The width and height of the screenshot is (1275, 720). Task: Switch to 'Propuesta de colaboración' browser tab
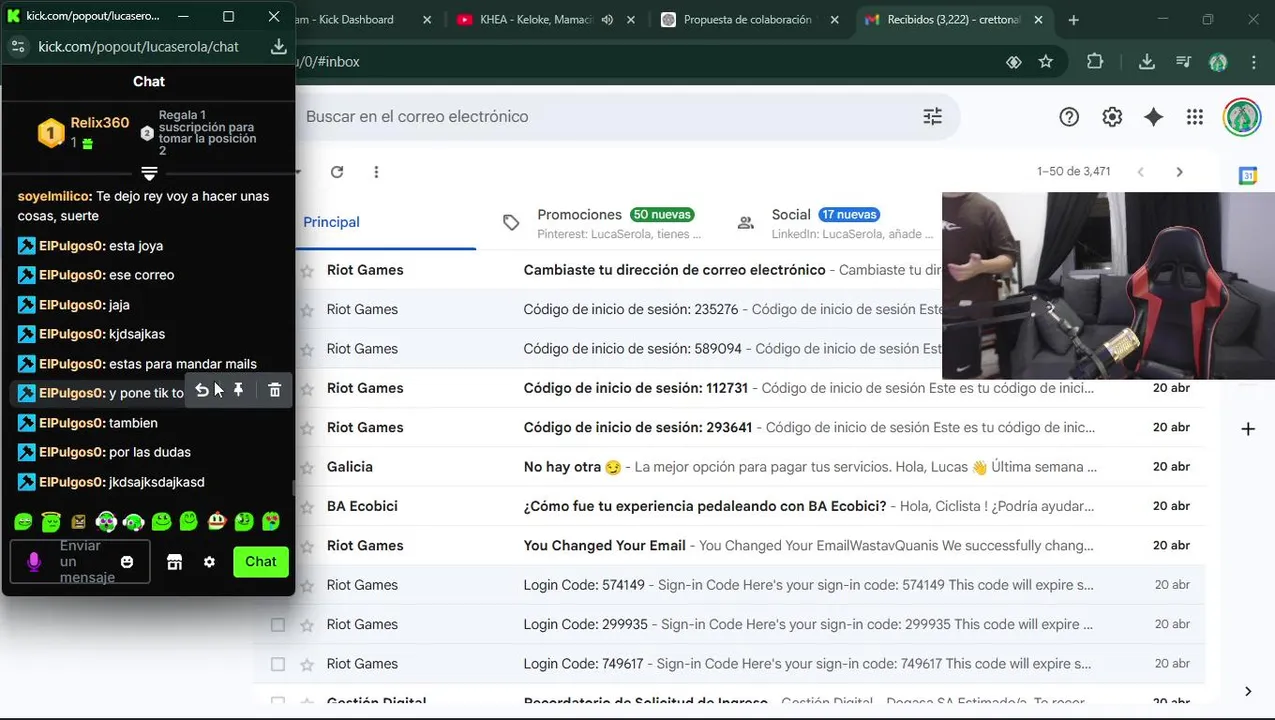click(747, 19)
